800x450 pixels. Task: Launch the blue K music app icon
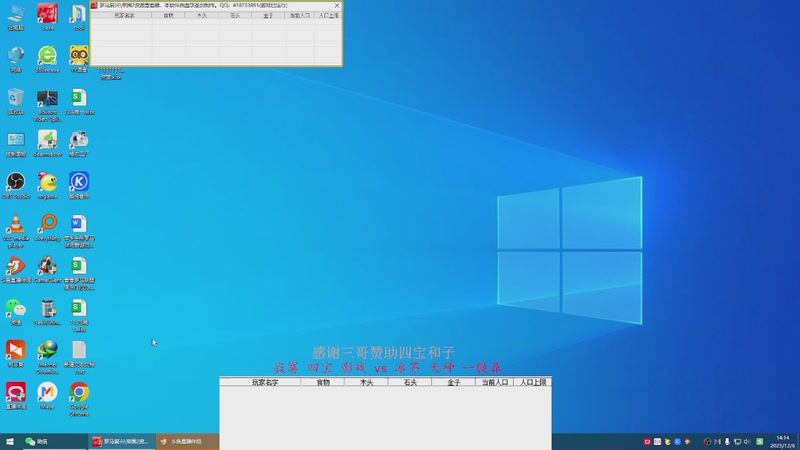pos(79,185)
